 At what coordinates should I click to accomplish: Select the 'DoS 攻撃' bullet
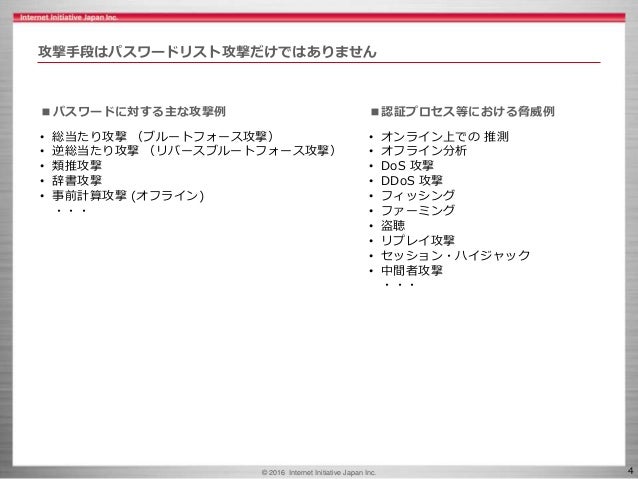pos(407,166)
